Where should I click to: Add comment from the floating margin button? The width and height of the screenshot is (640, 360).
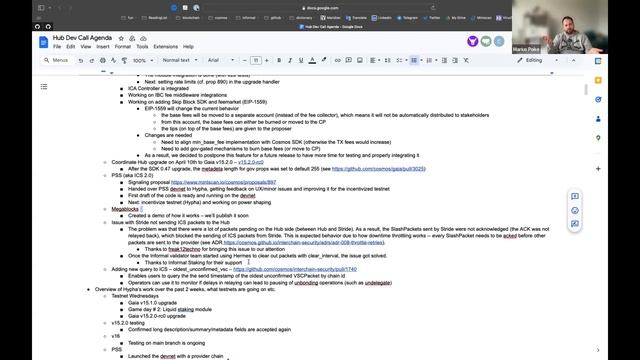tap(575, 196)
